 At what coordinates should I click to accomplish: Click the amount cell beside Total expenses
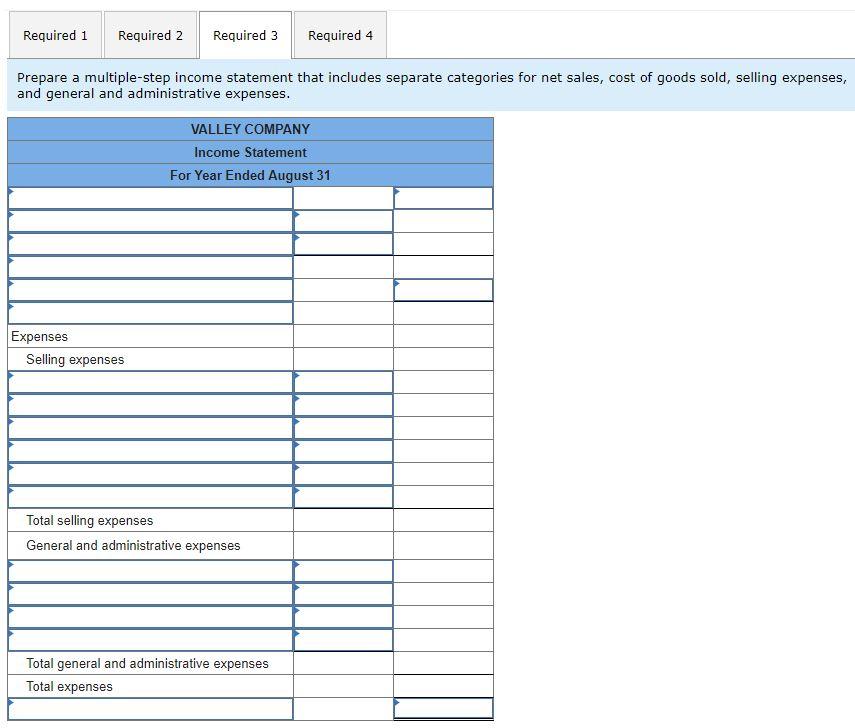coord(342,686)
